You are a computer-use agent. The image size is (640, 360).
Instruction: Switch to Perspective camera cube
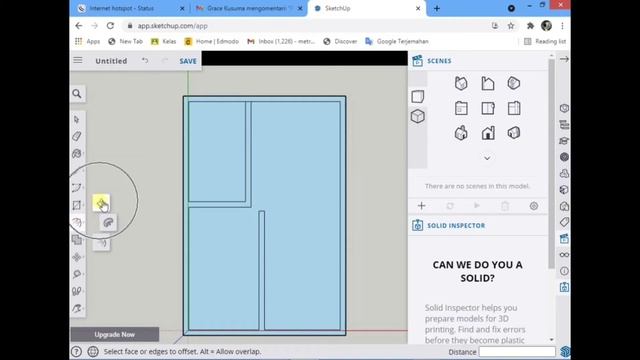point(418,117)
